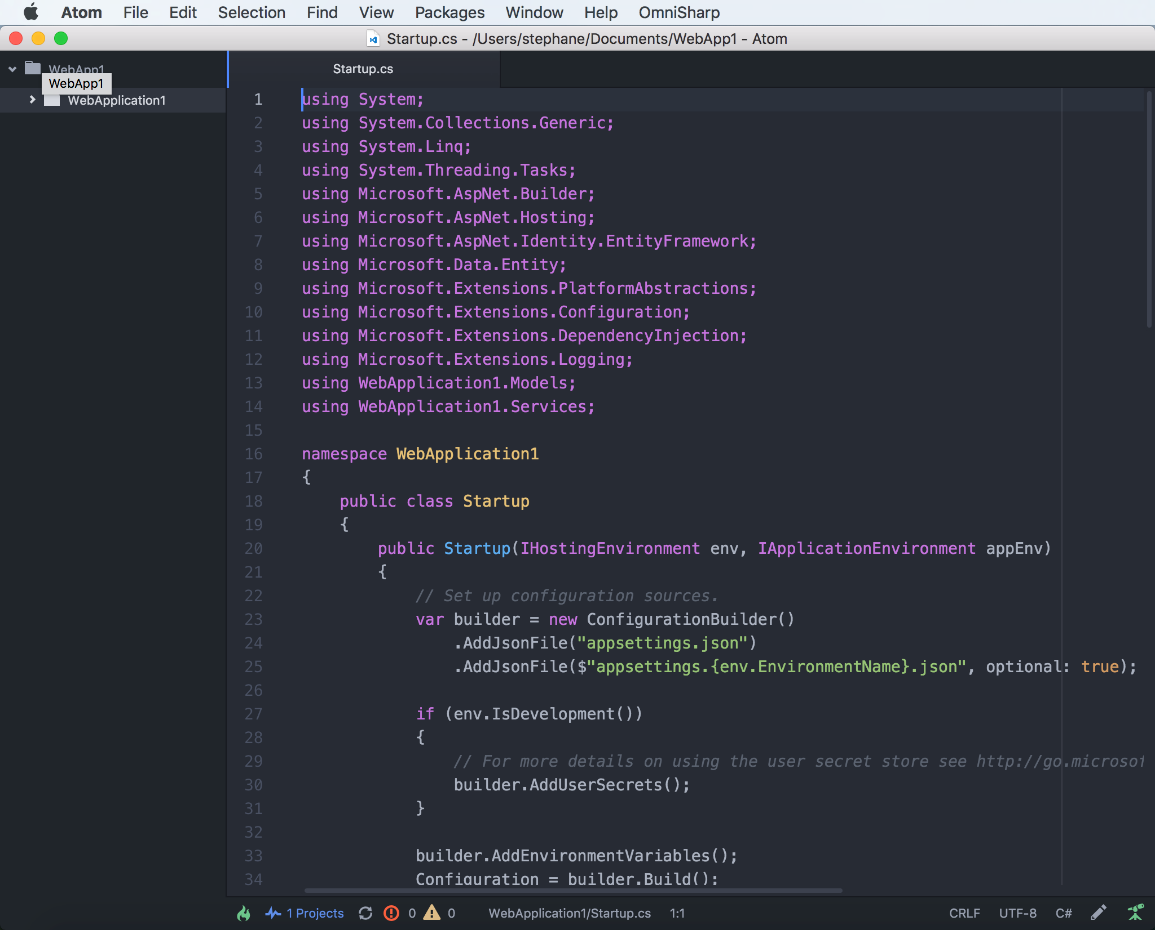Open the OmniSharp menu
The image size is (1155, 930).
[678, 13]
